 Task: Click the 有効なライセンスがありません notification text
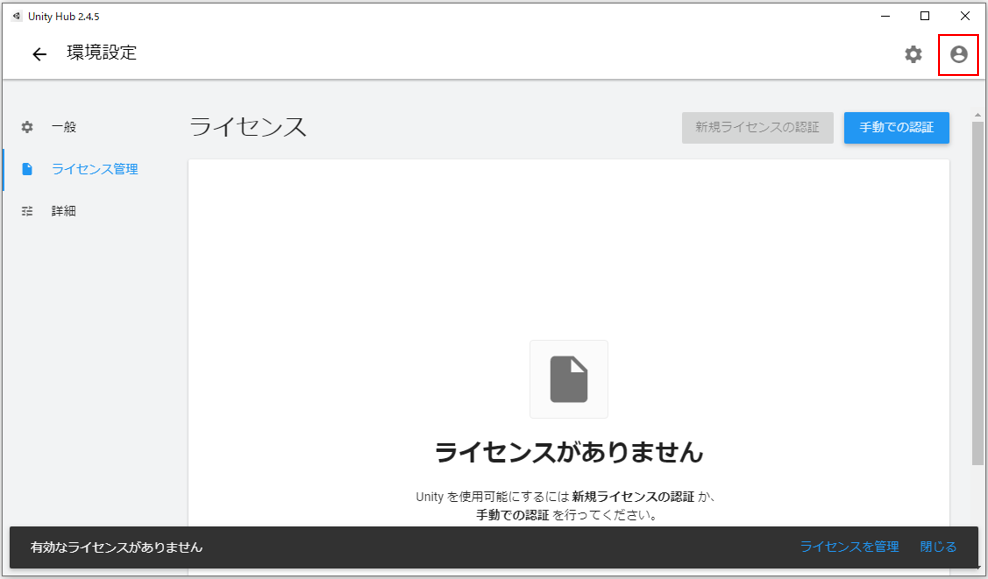tap(117, 547)
